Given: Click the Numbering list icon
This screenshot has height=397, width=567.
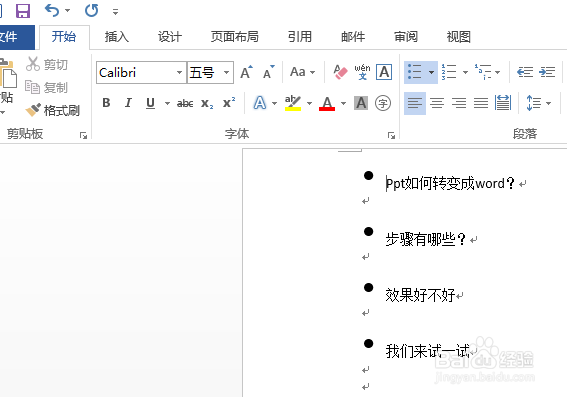Looking at the screenshot, I should (x=449, y=72).
